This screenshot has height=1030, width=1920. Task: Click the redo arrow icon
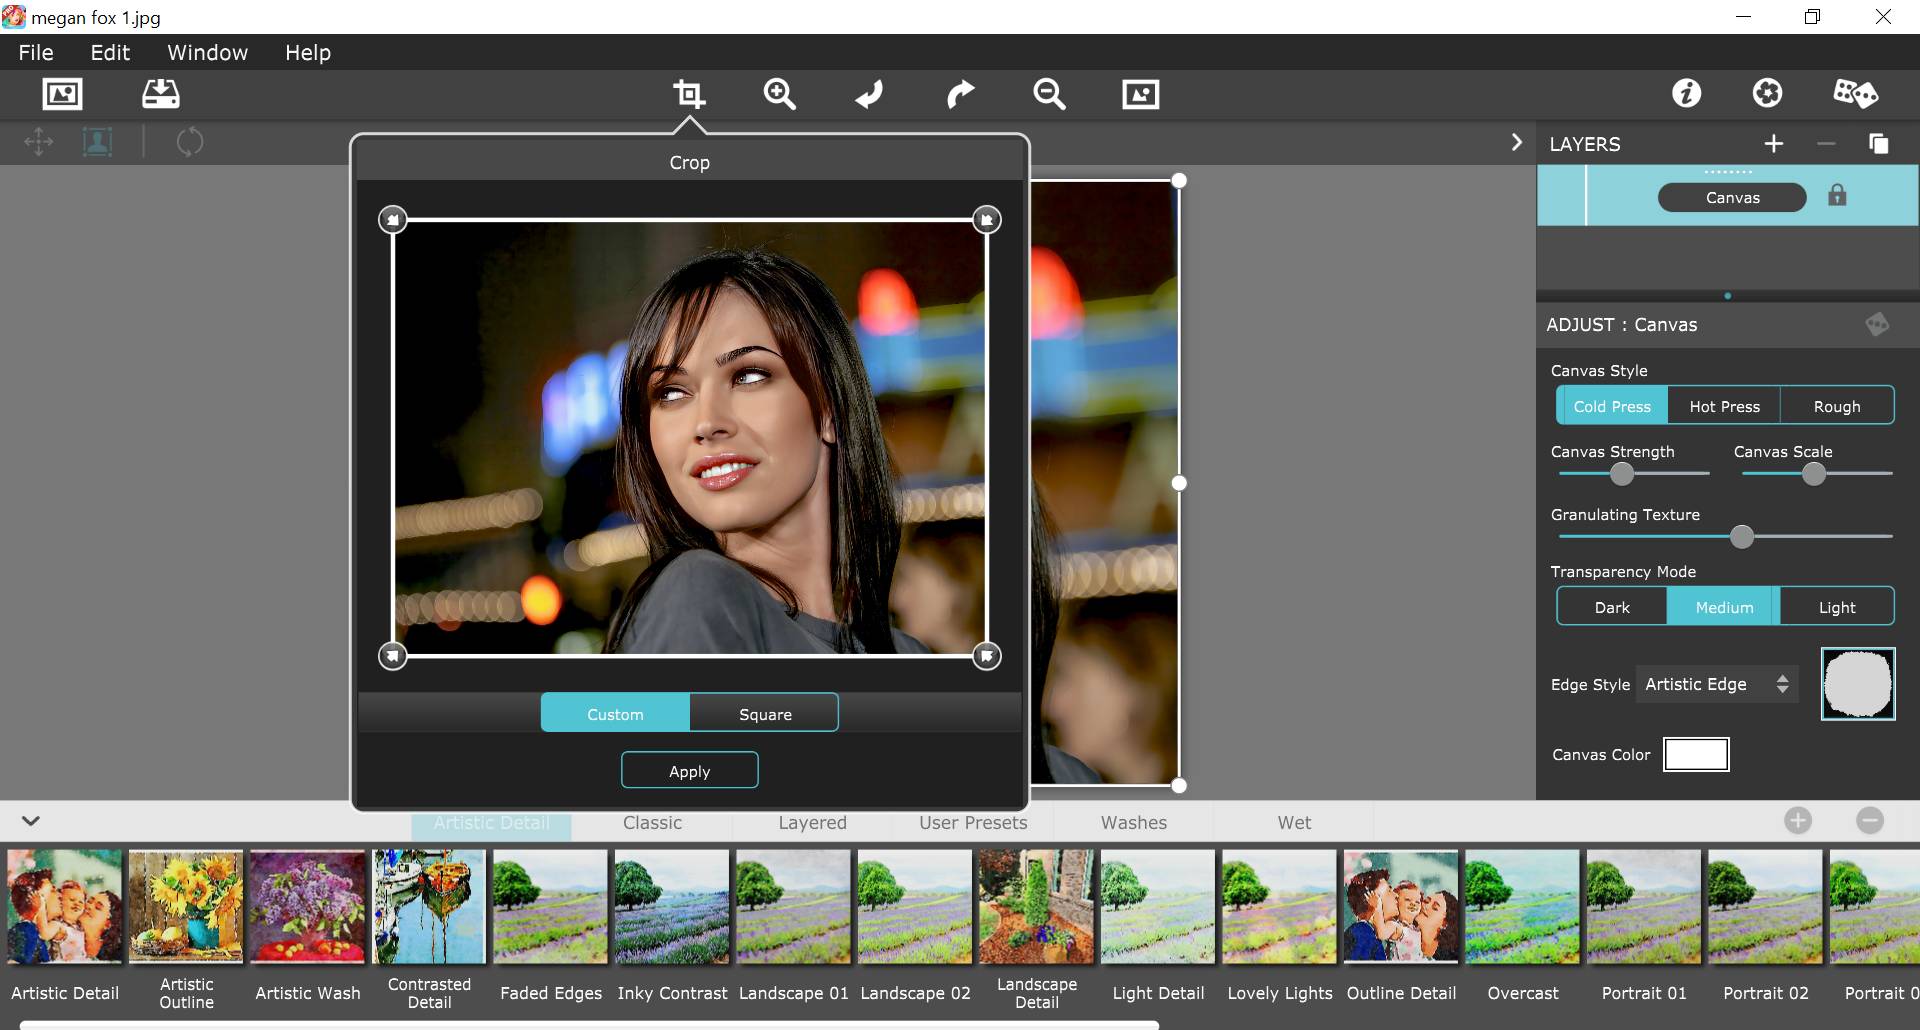pyautogui.click(x=960, y=94)
